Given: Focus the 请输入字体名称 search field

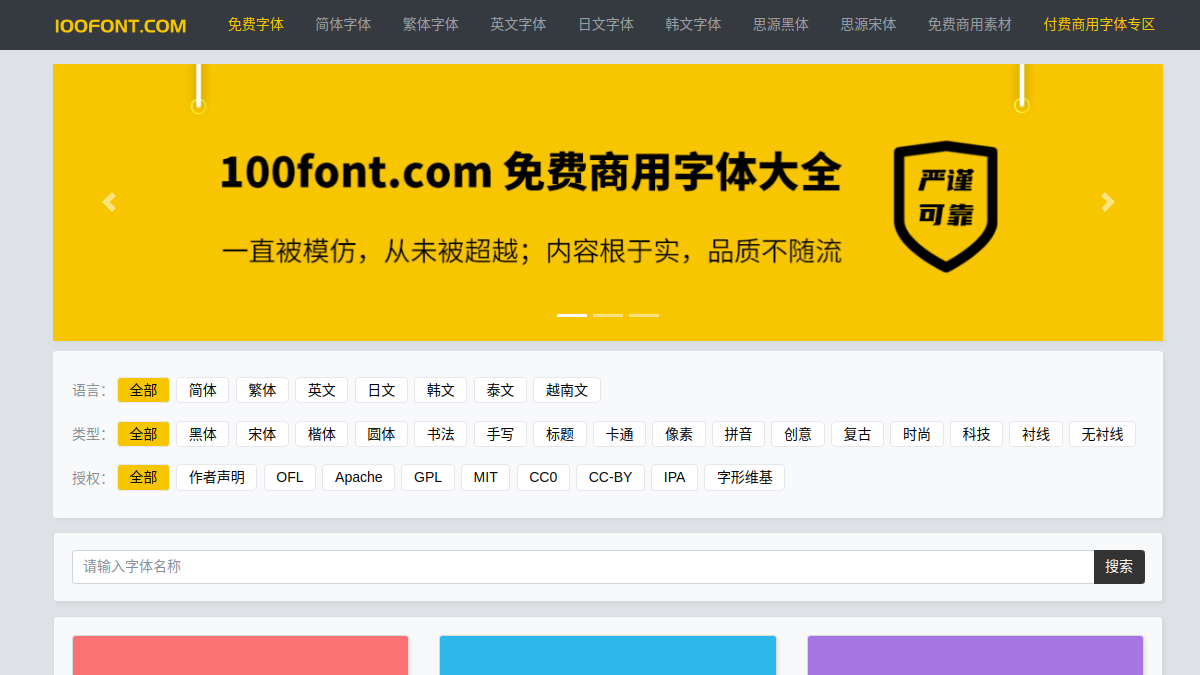Looking at the screenshot, I should pyautogui.click(x=583, y=567).
